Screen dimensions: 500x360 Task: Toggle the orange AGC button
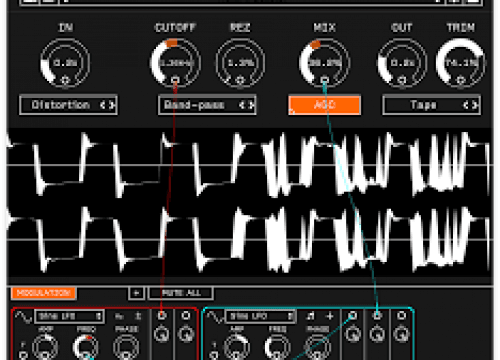click(324, 105)
